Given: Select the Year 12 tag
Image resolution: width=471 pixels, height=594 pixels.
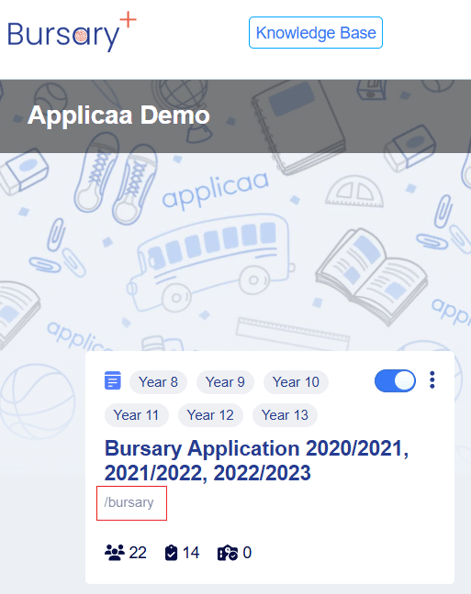Looking at the screenshot, I should coord(210,415).
